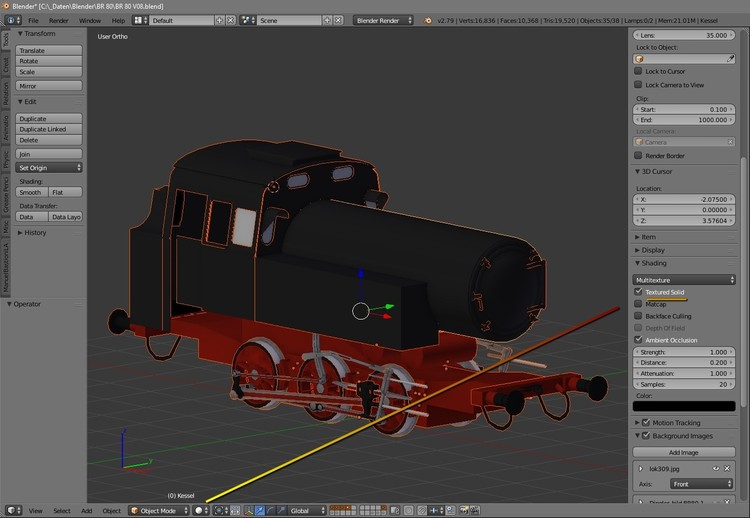
Task: Toggle the snap magnet icon
Action: (422, 510)
